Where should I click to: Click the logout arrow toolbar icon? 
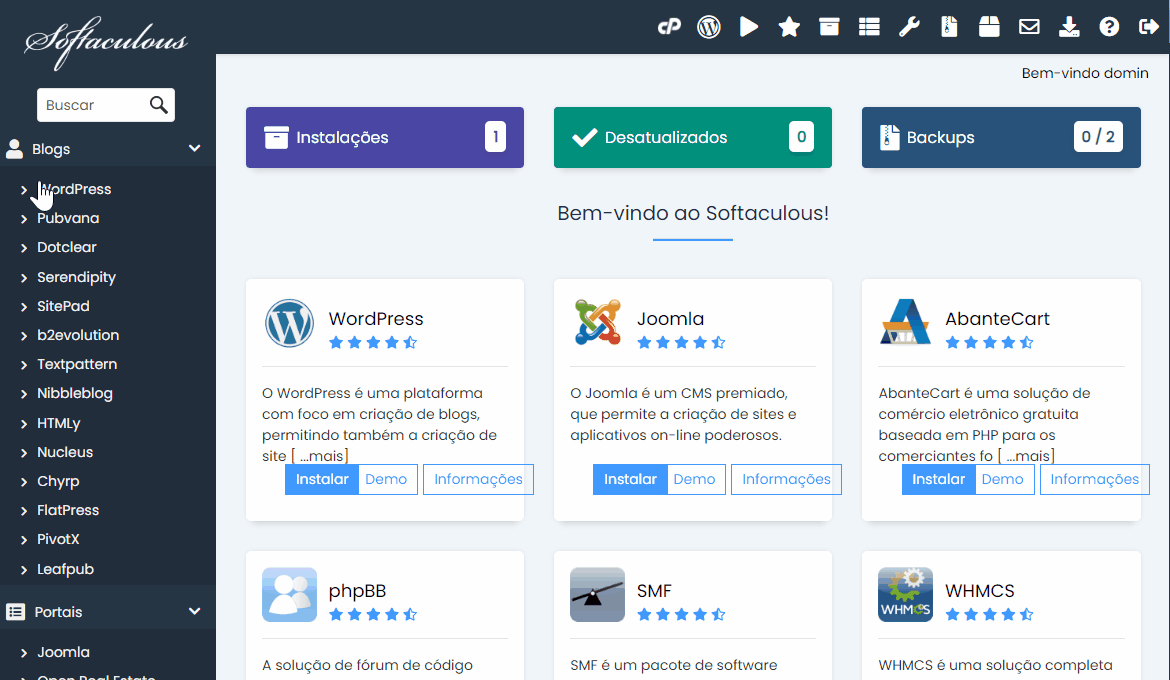(1149, 28)
